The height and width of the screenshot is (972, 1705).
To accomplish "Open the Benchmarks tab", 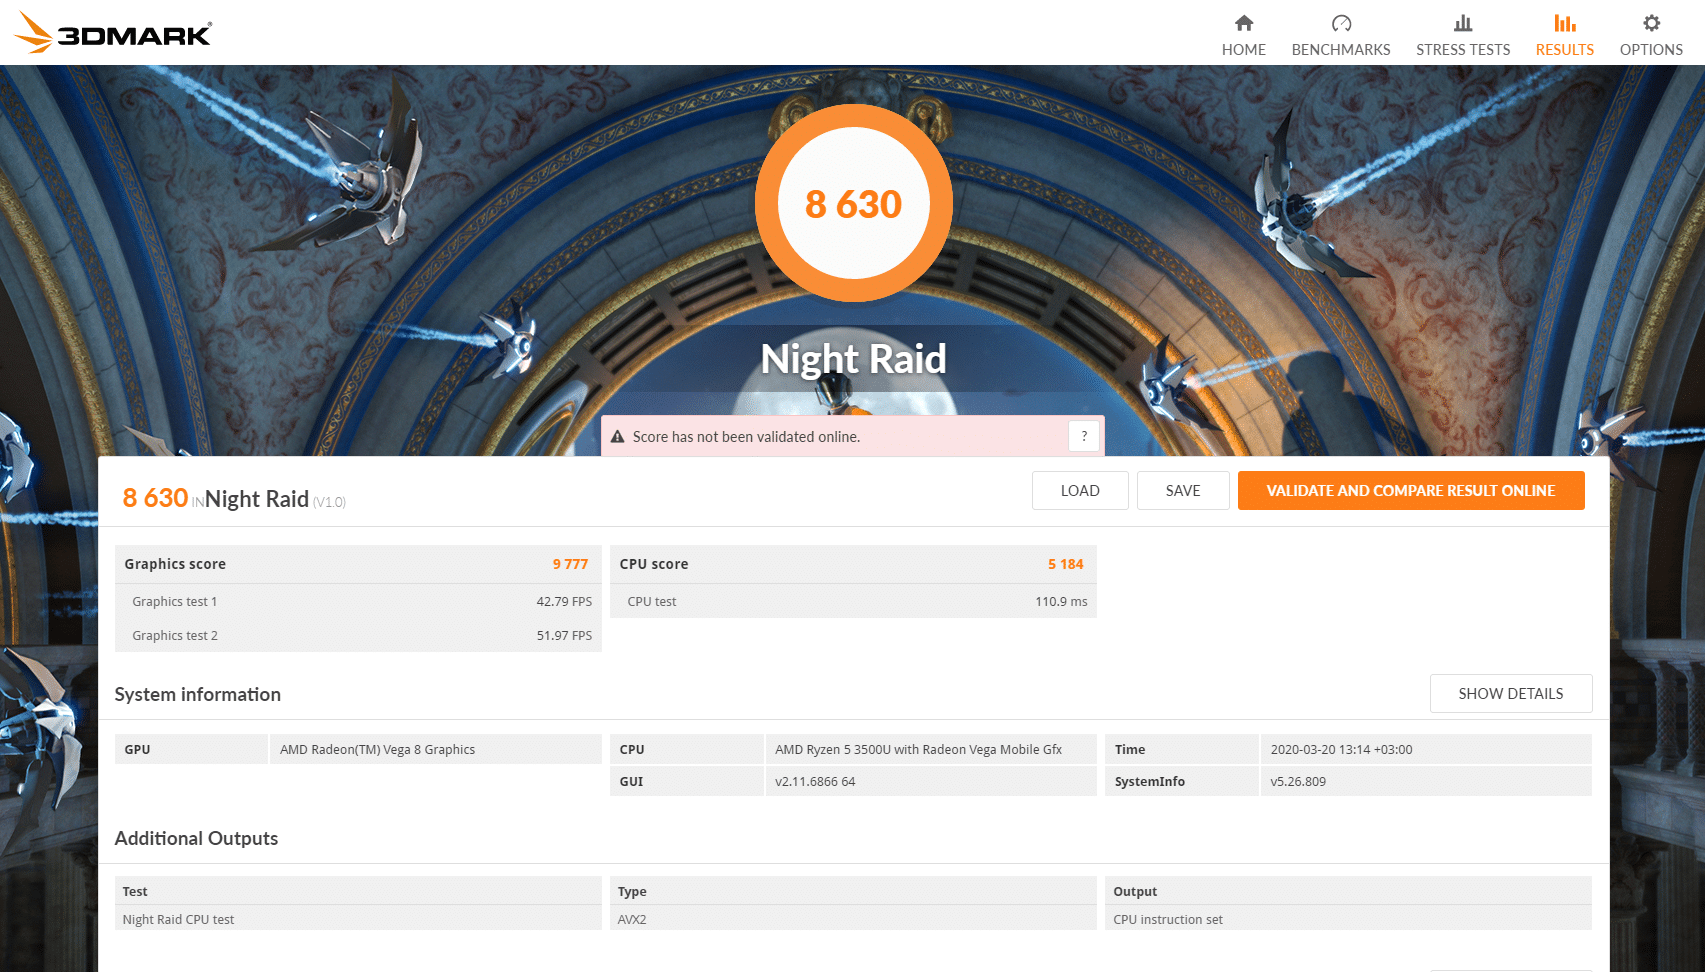I will 1340,49.
